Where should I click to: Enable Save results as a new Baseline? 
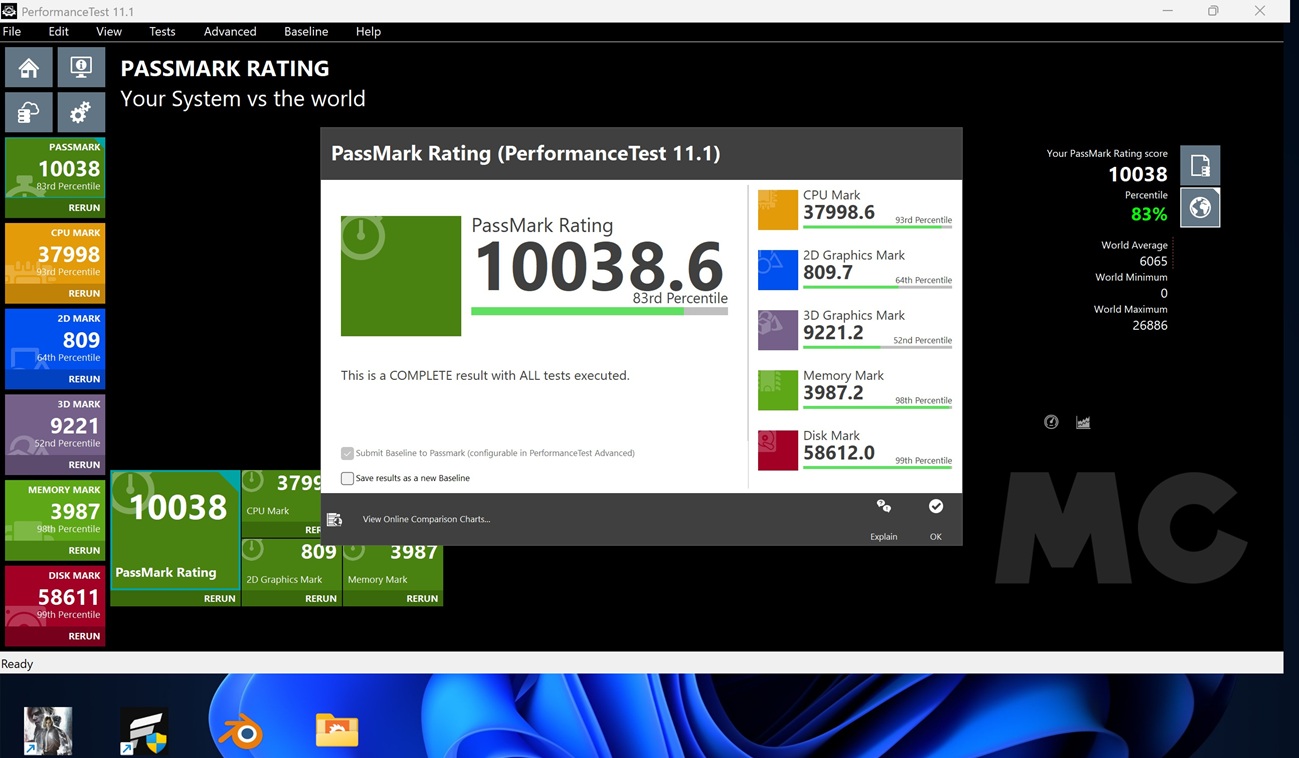[348, 478]
